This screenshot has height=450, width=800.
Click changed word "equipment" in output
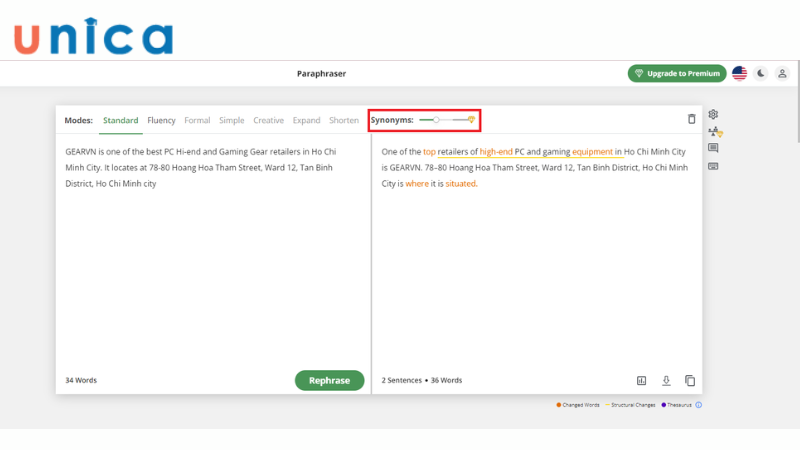click(592, 152)
